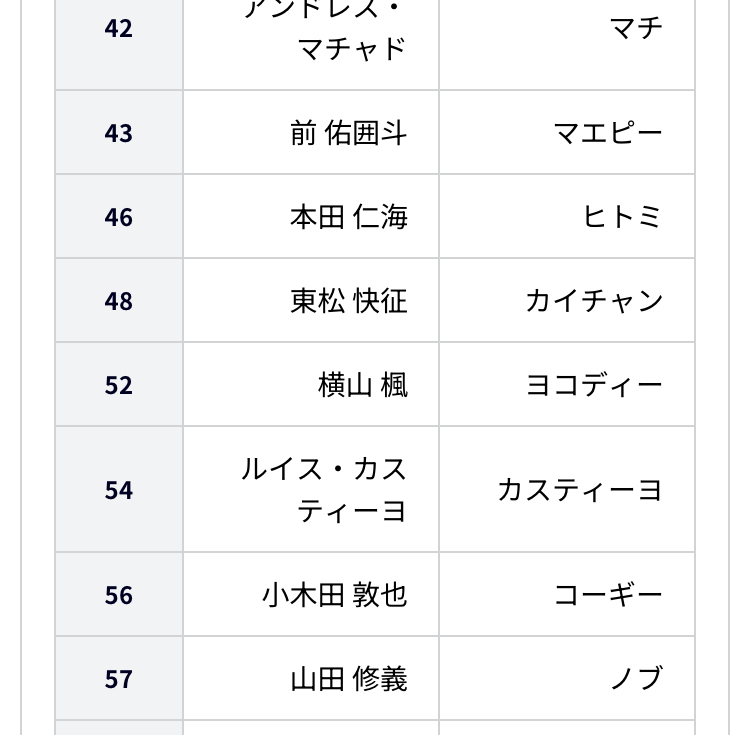Click the nickname マチ
The height and width of the screenshot is (735, 750).
pyautogui.click(x=636, y=29)
